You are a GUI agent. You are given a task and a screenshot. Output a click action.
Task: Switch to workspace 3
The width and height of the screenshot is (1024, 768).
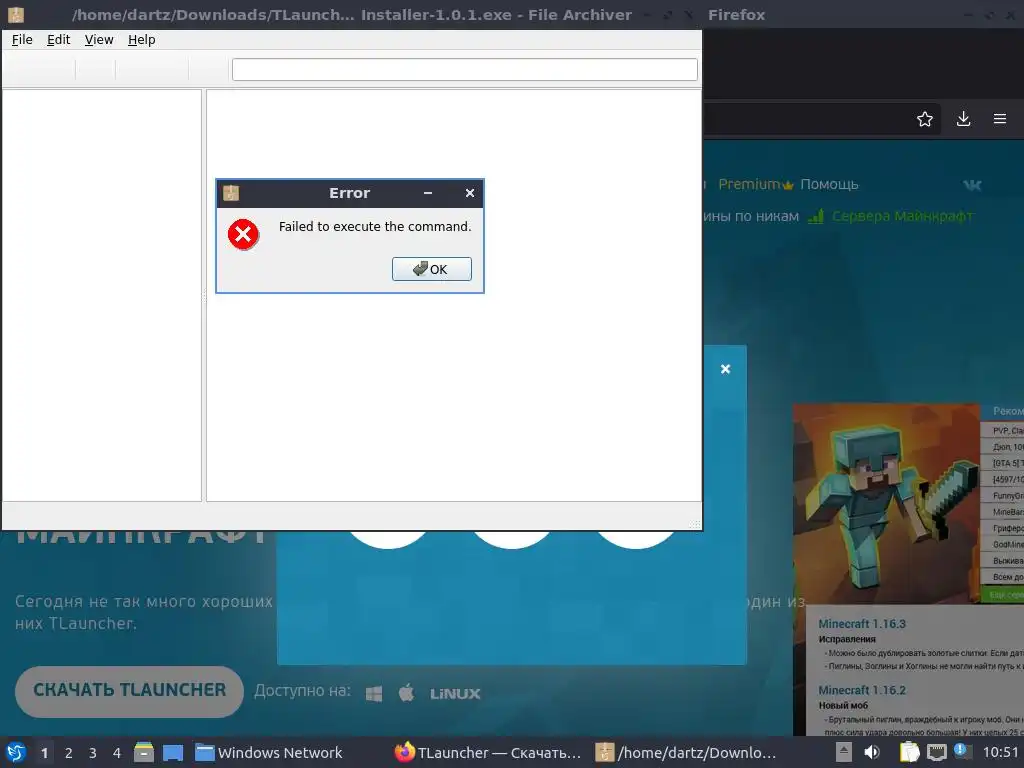pyautogui.click(x=93, y=753)
